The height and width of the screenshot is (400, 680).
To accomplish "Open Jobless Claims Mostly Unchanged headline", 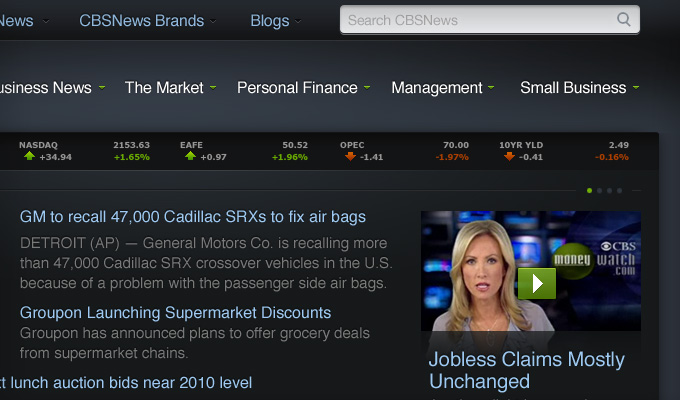I will 526,370.
